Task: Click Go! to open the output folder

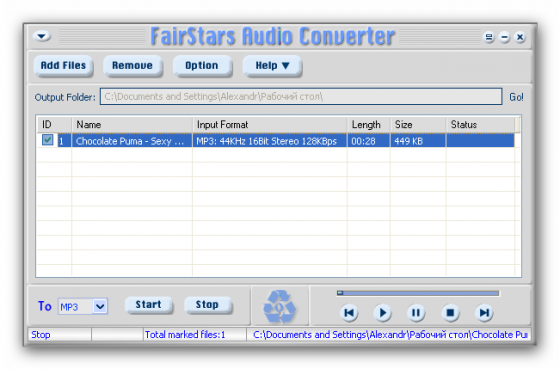Action: (x=516, y=97)
